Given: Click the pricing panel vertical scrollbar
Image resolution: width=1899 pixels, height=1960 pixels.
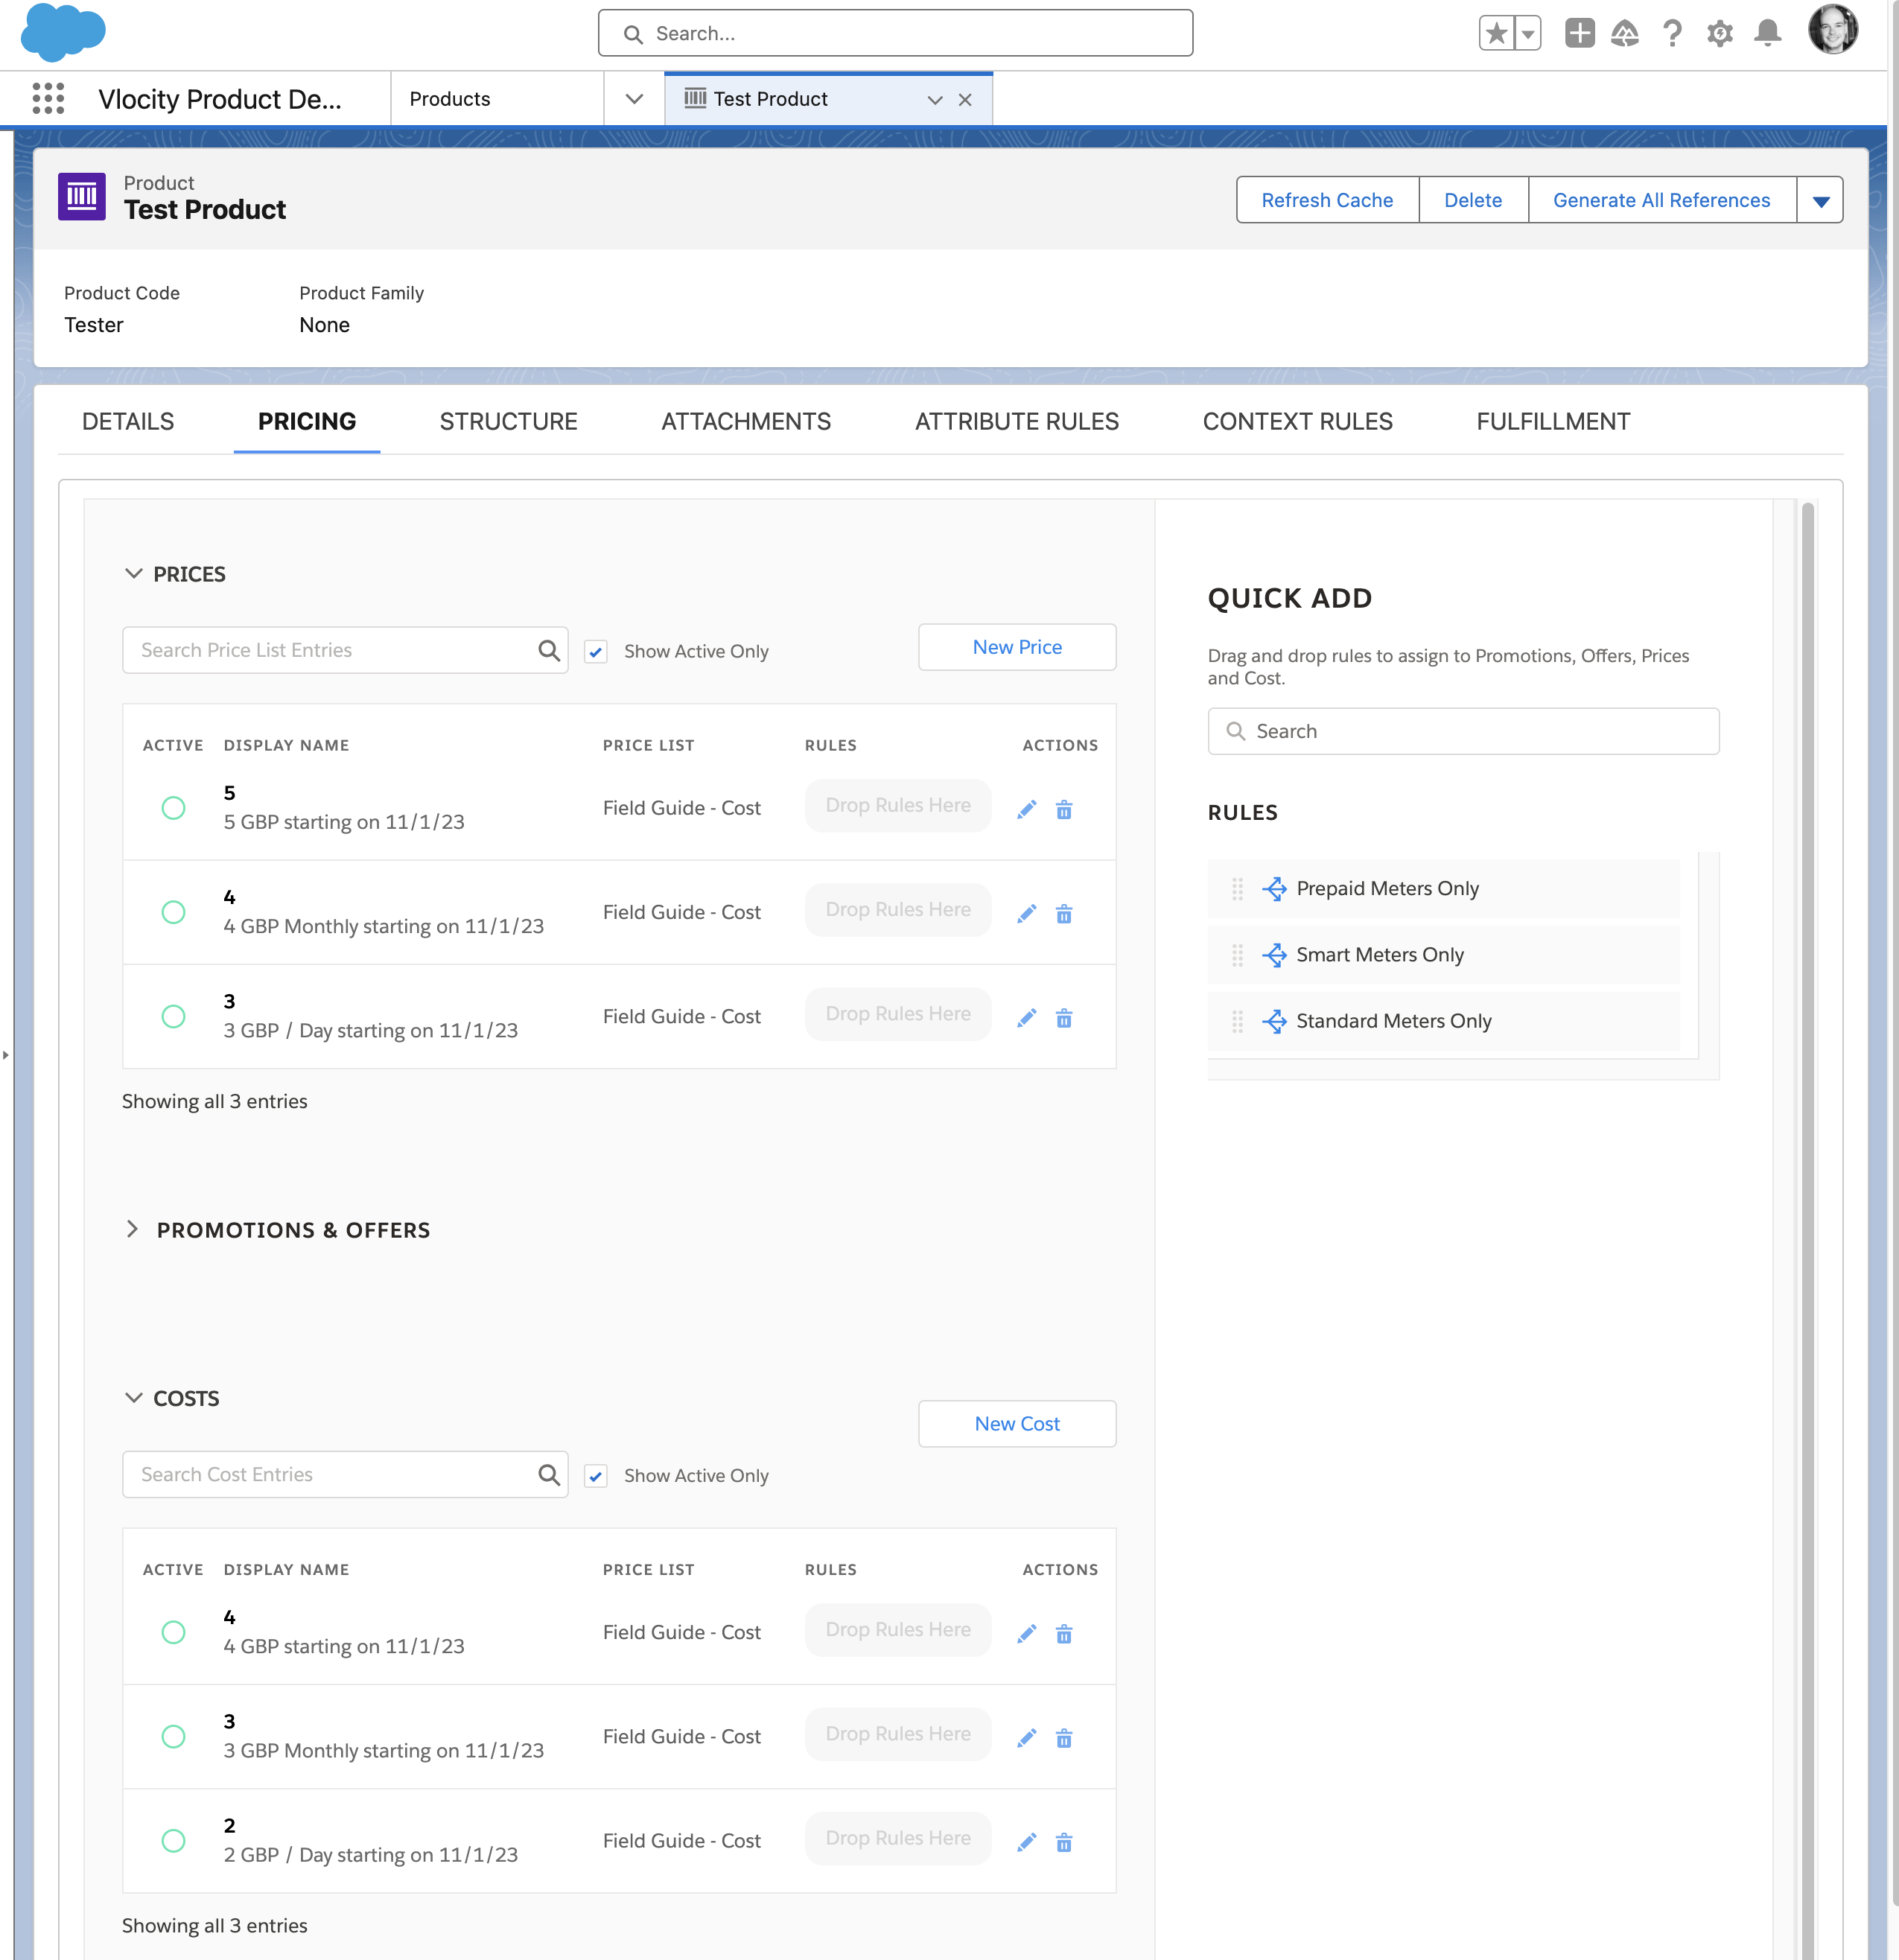Looking at the screenshot, I should pyautogui.click(x=1807, y=1230).
